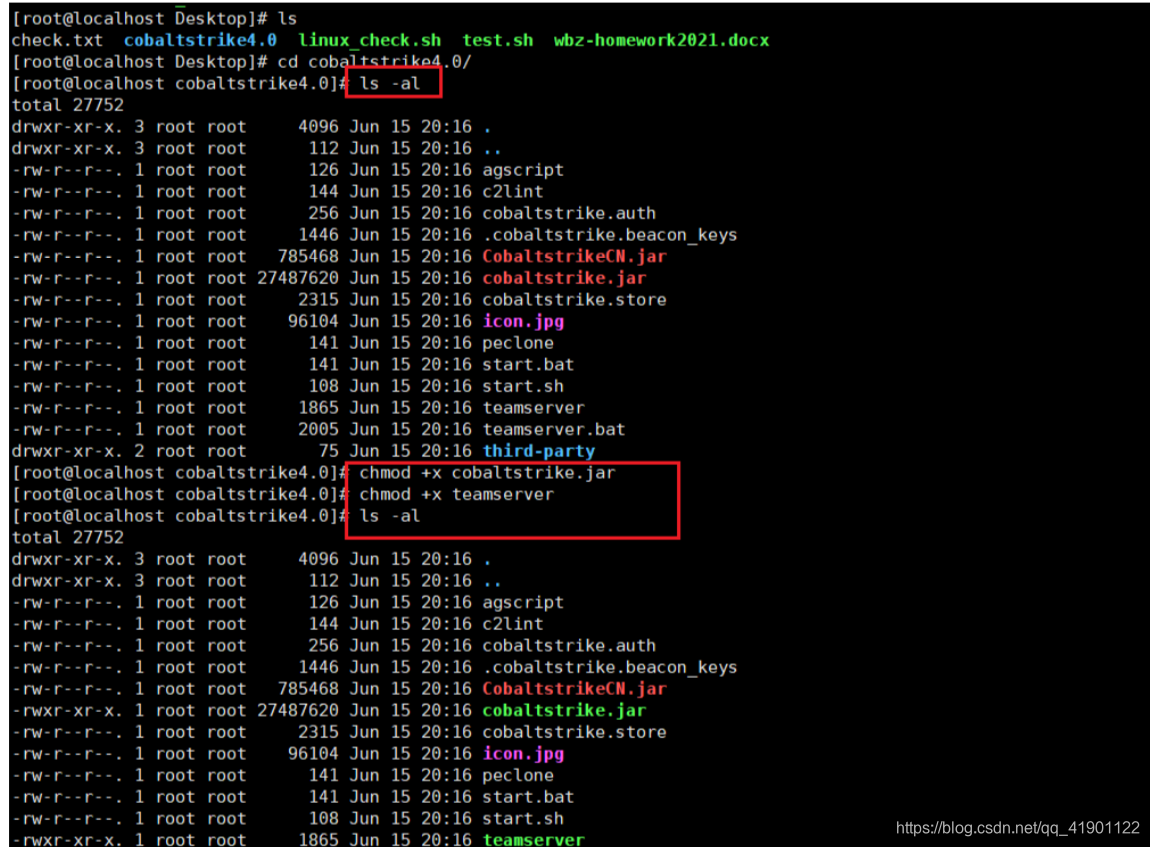The height and width of the screenshot is (847, 1150).
Task: Select the size value 75 on the third-party row
Action: (329, 451)
